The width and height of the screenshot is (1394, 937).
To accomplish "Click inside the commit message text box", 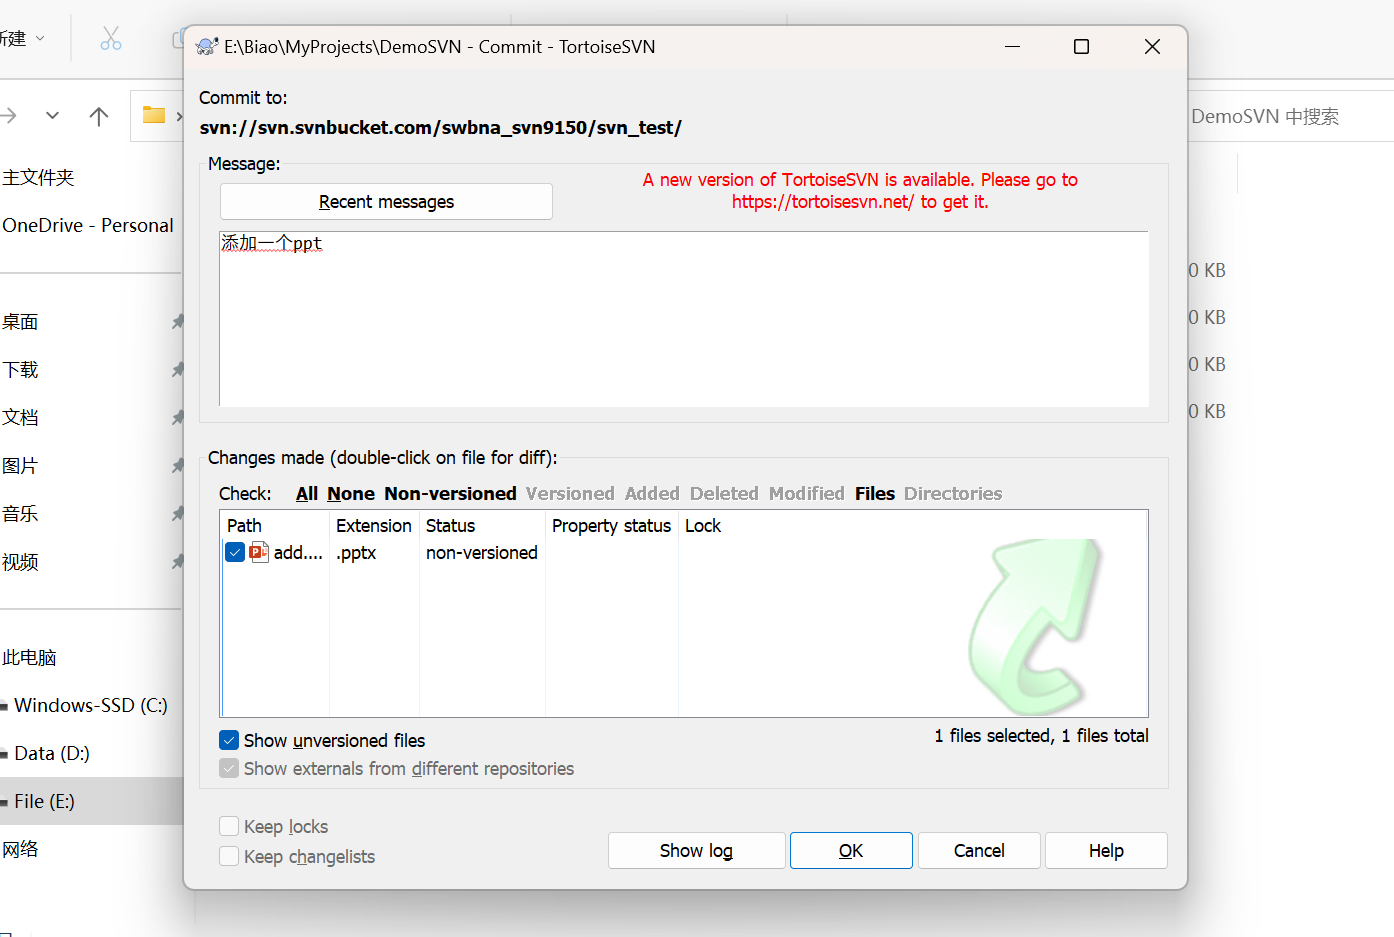I will pyautogui.click(x=683, y=320).
